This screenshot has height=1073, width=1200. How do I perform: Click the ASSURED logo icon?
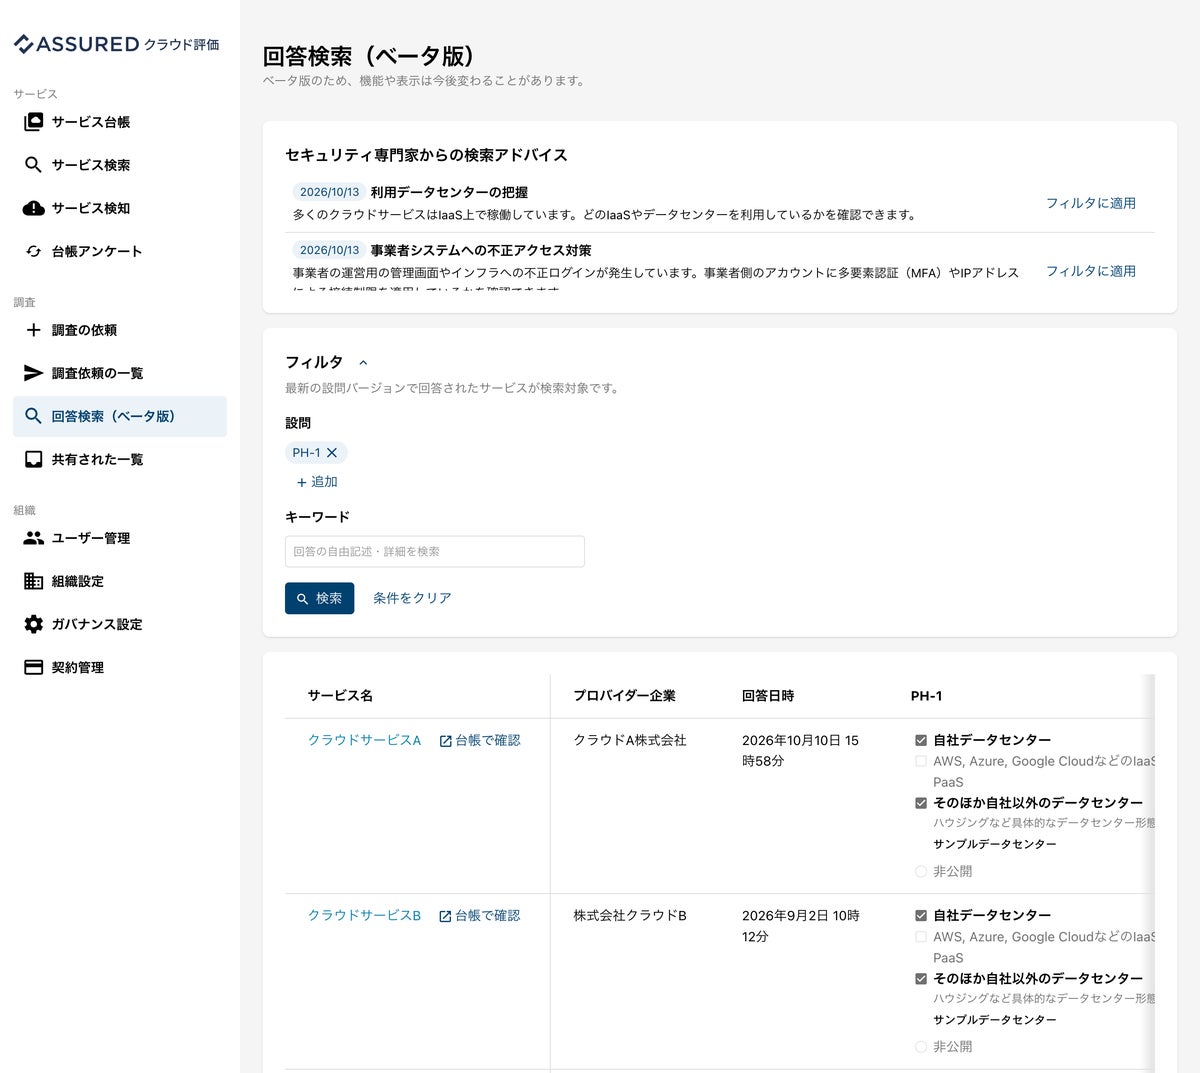tap(24, 44)
